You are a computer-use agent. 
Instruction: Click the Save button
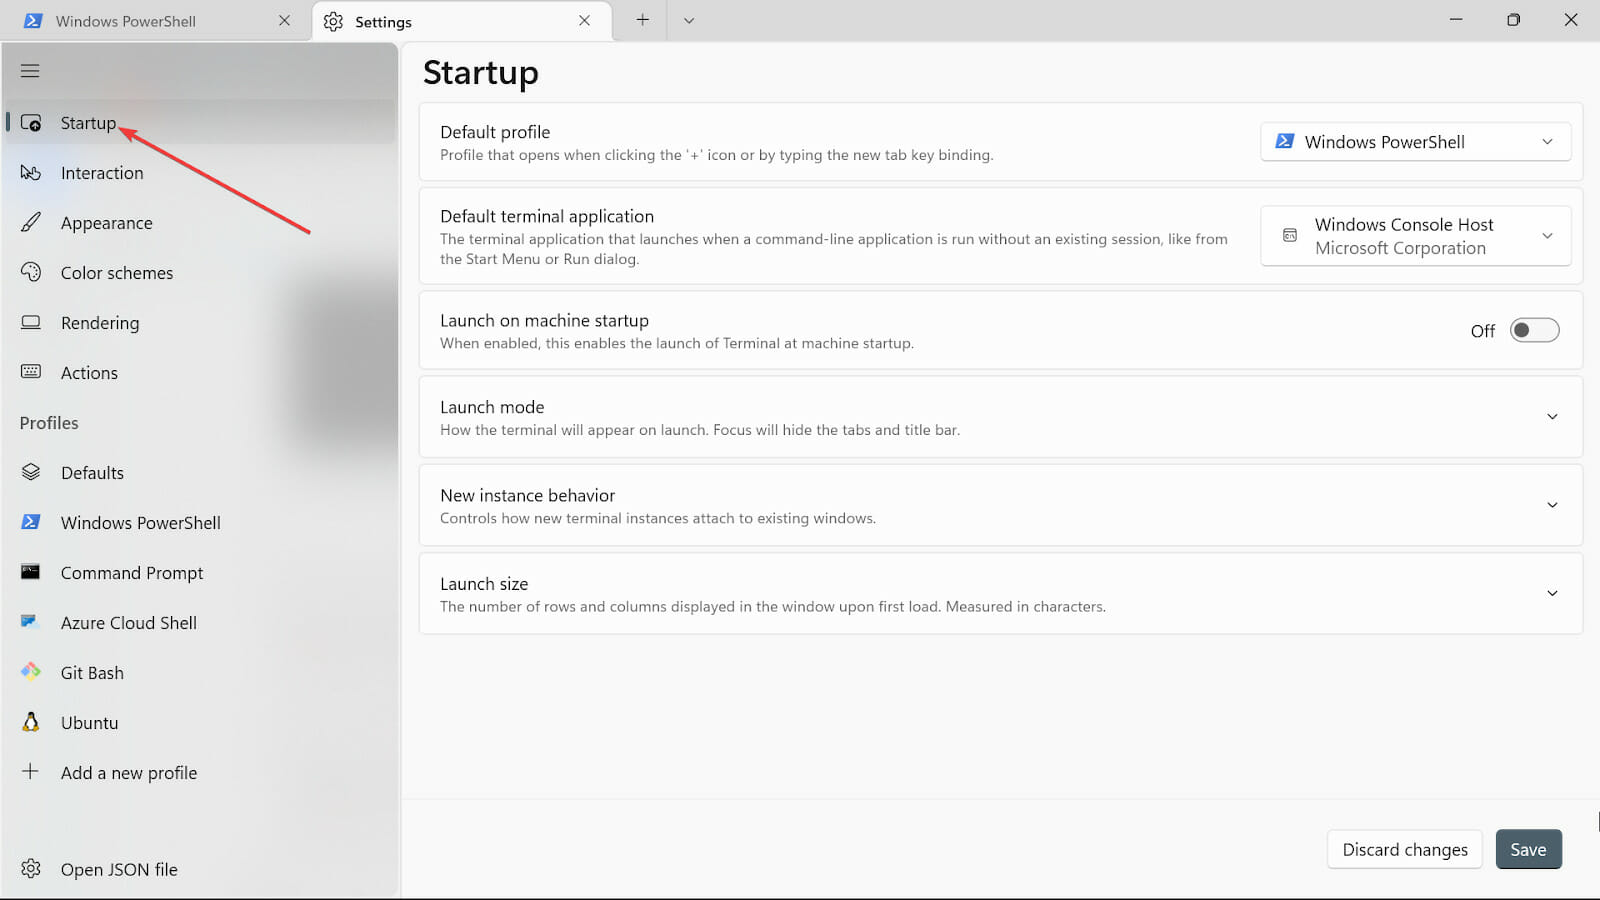point(1528,850)
